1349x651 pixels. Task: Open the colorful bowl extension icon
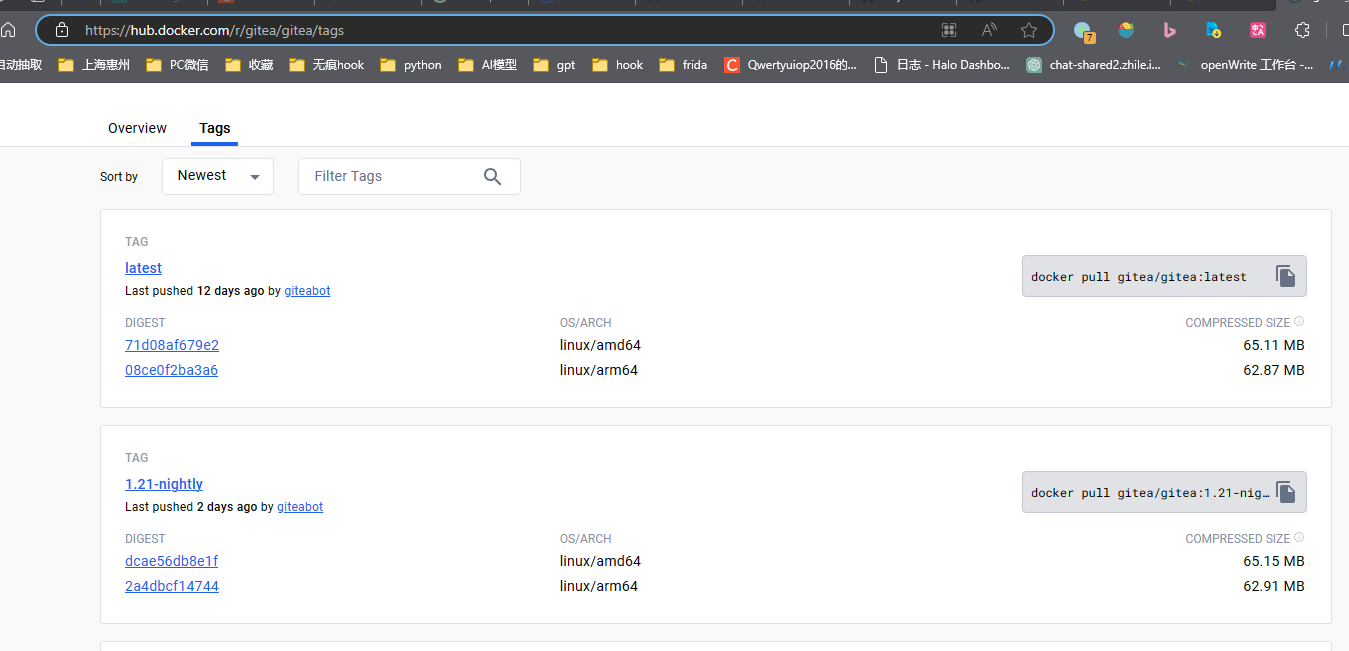(1126, 30)
